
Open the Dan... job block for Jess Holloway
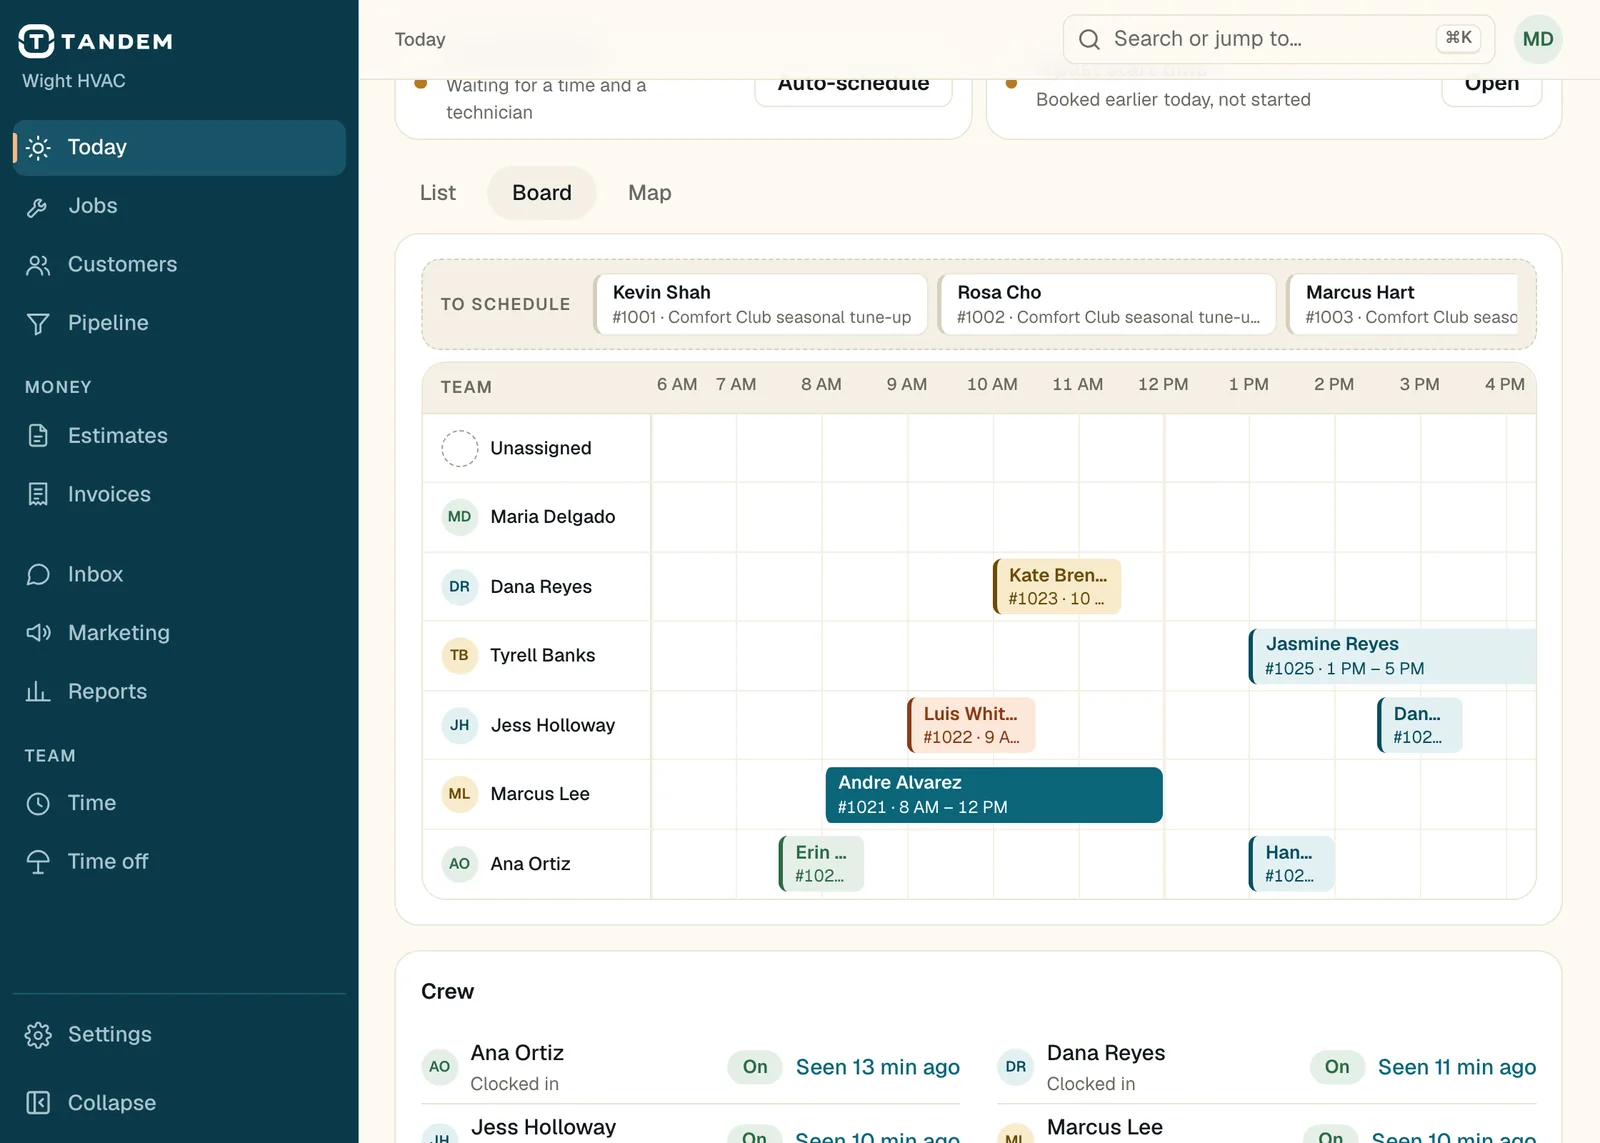click(1419, 725)
